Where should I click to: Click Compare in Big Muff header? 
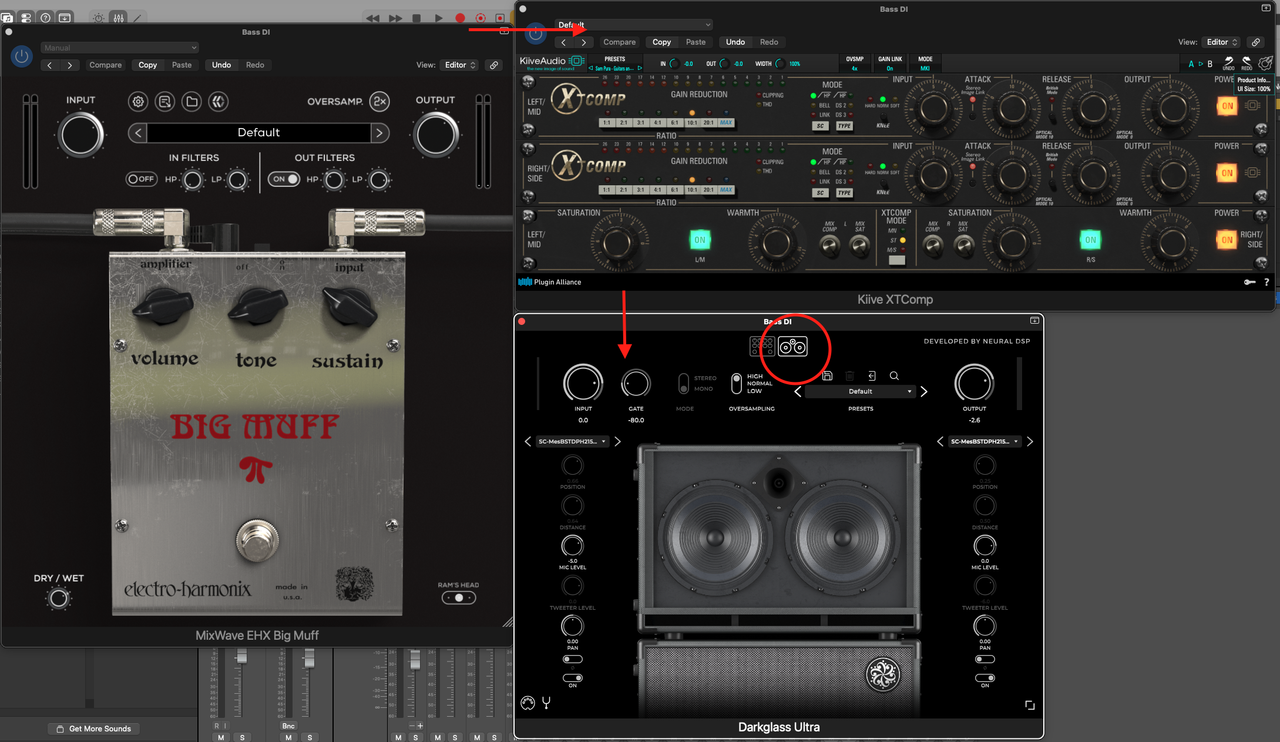[x=106, y=65]
